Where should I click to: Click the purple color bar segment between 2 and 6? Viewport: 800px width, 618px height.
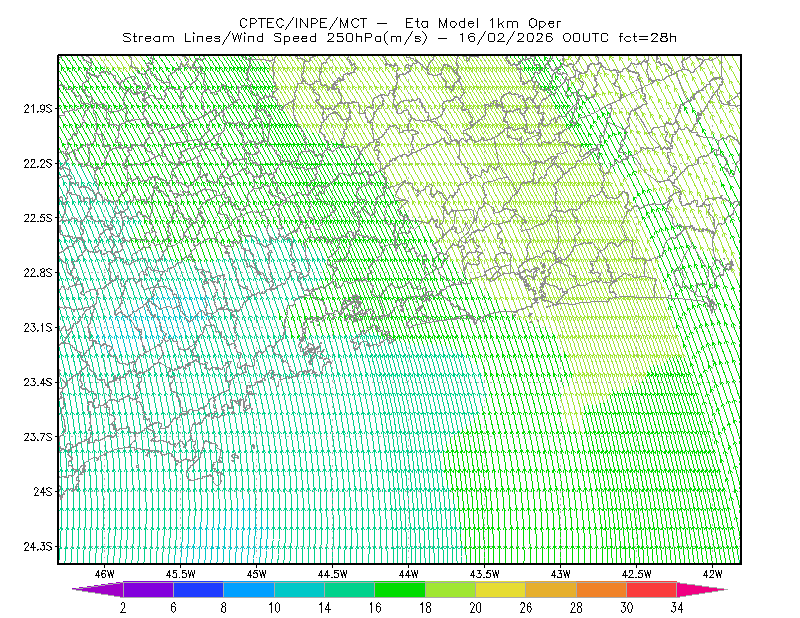[x=148, y=589]
